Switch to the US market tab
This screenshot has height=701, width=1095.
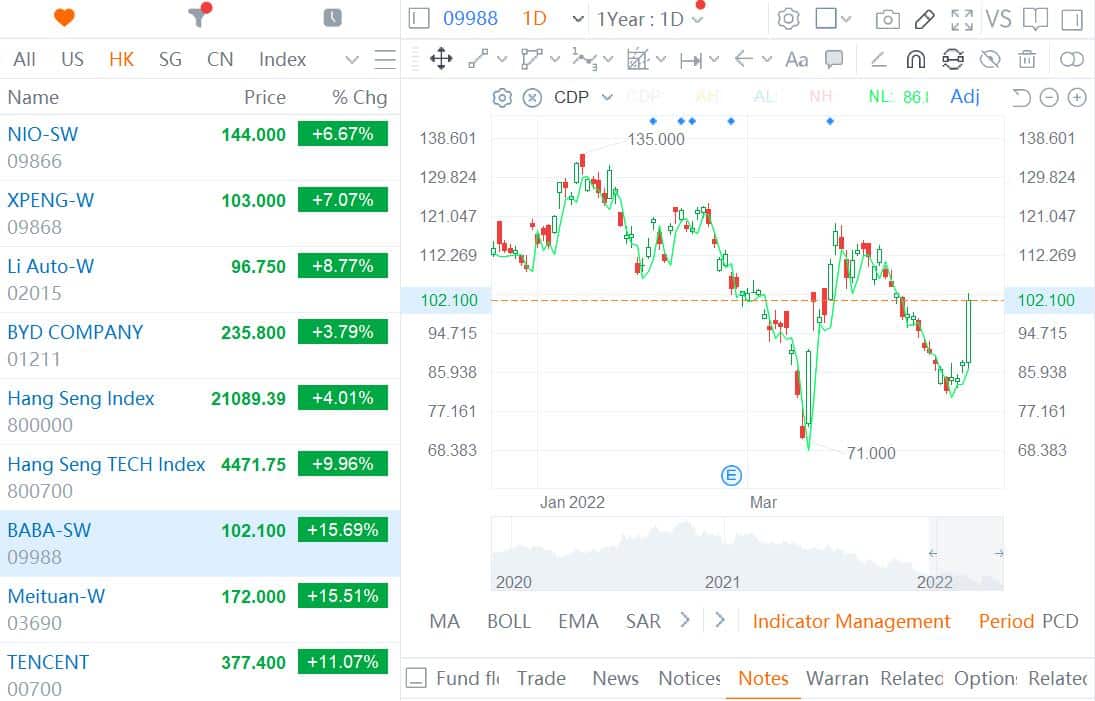[72, 60]
